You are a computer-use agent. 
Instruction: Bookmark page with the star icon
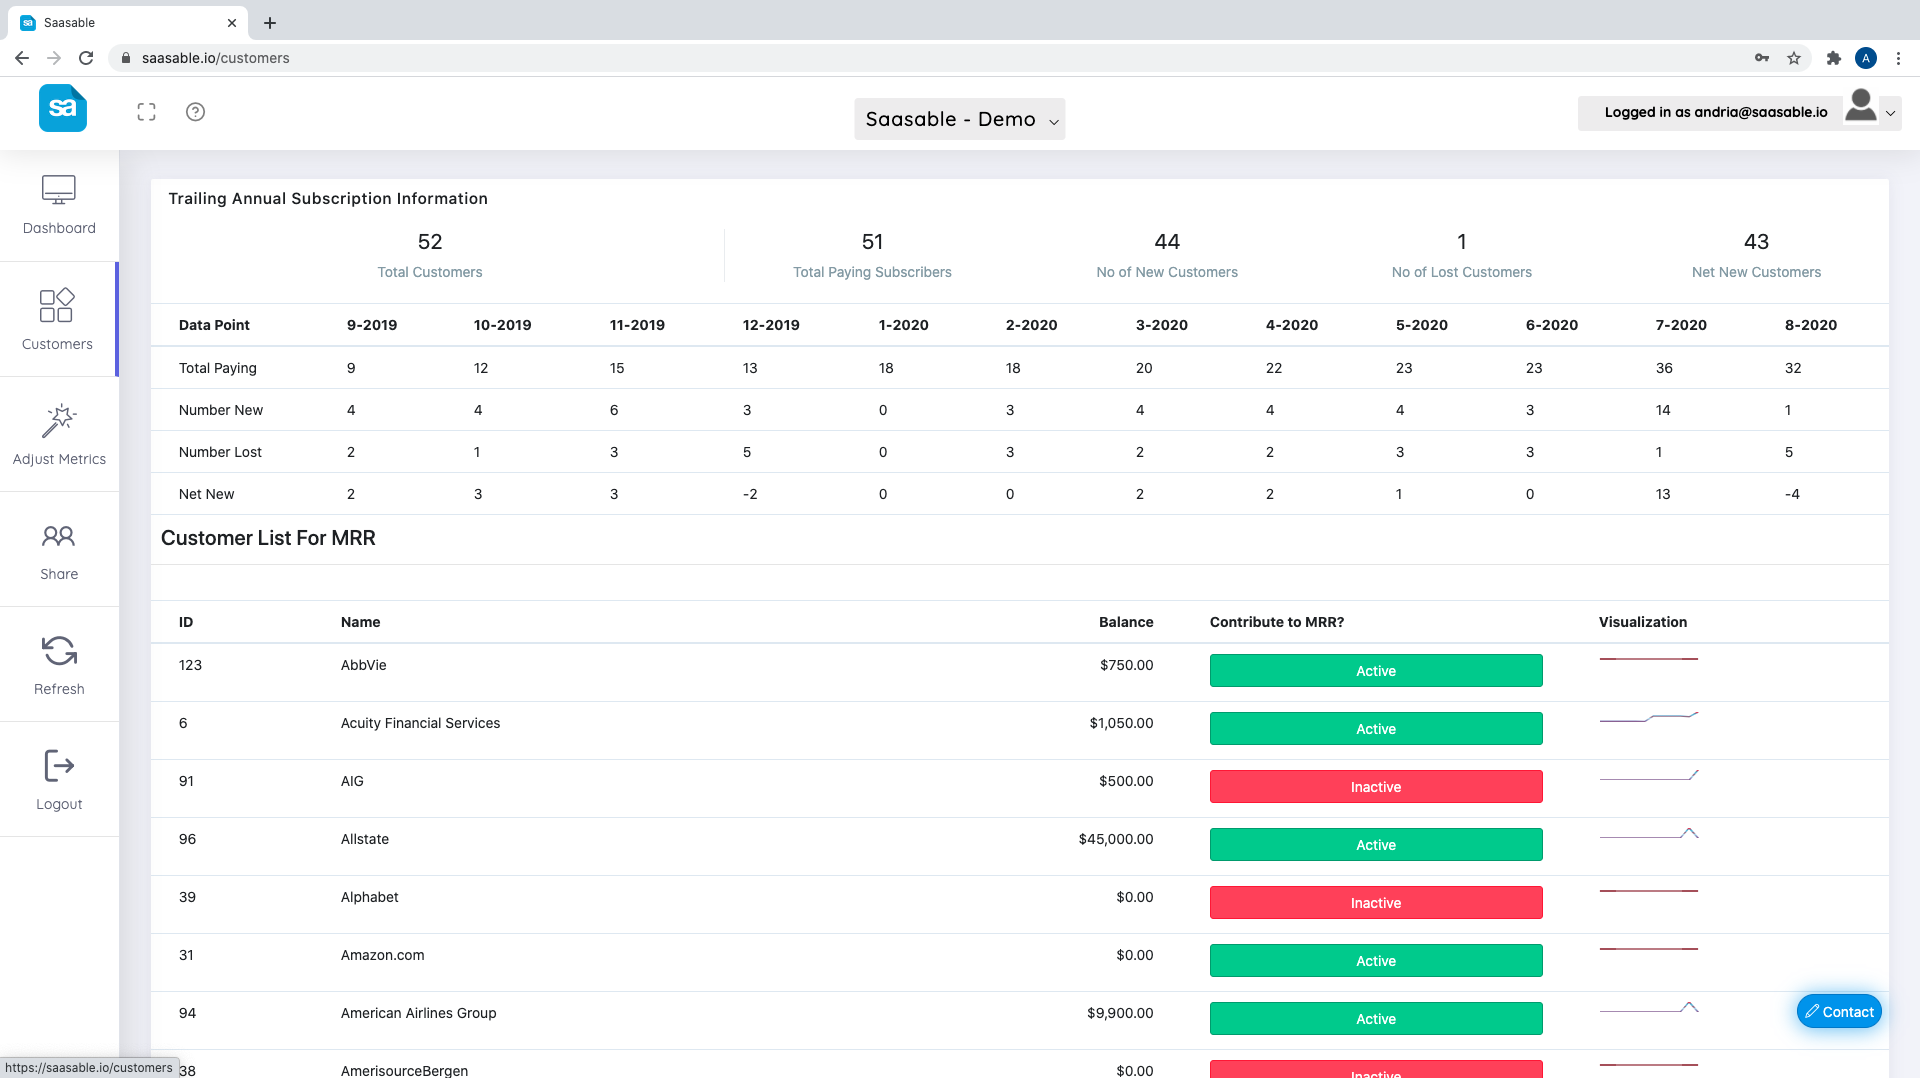click(x=1794, y=58)
